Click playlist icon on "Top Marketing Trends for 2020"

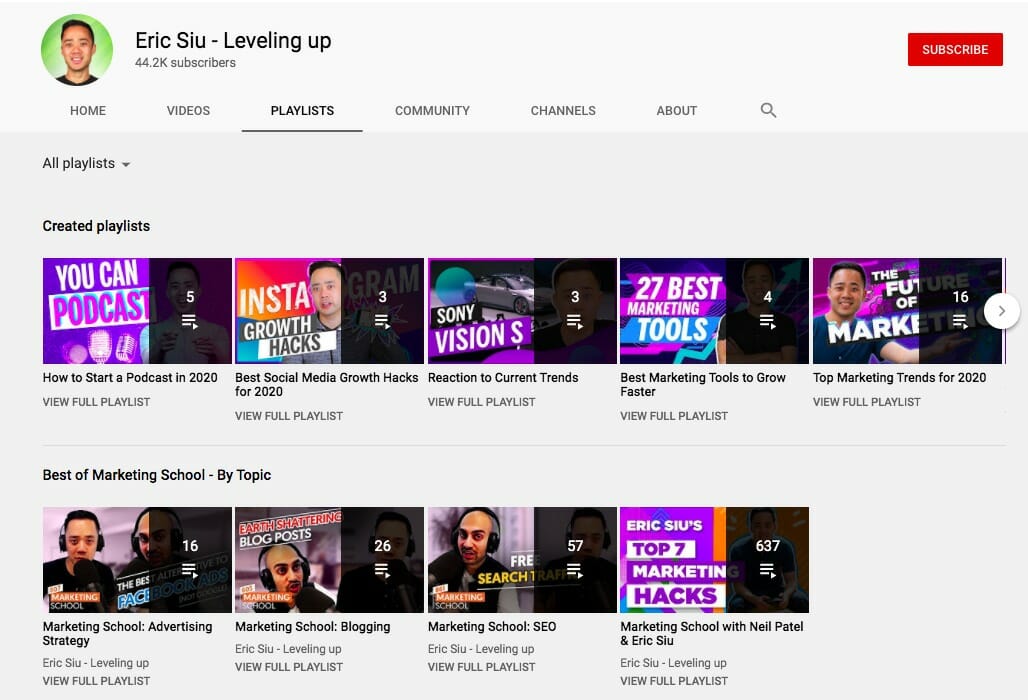959,320
